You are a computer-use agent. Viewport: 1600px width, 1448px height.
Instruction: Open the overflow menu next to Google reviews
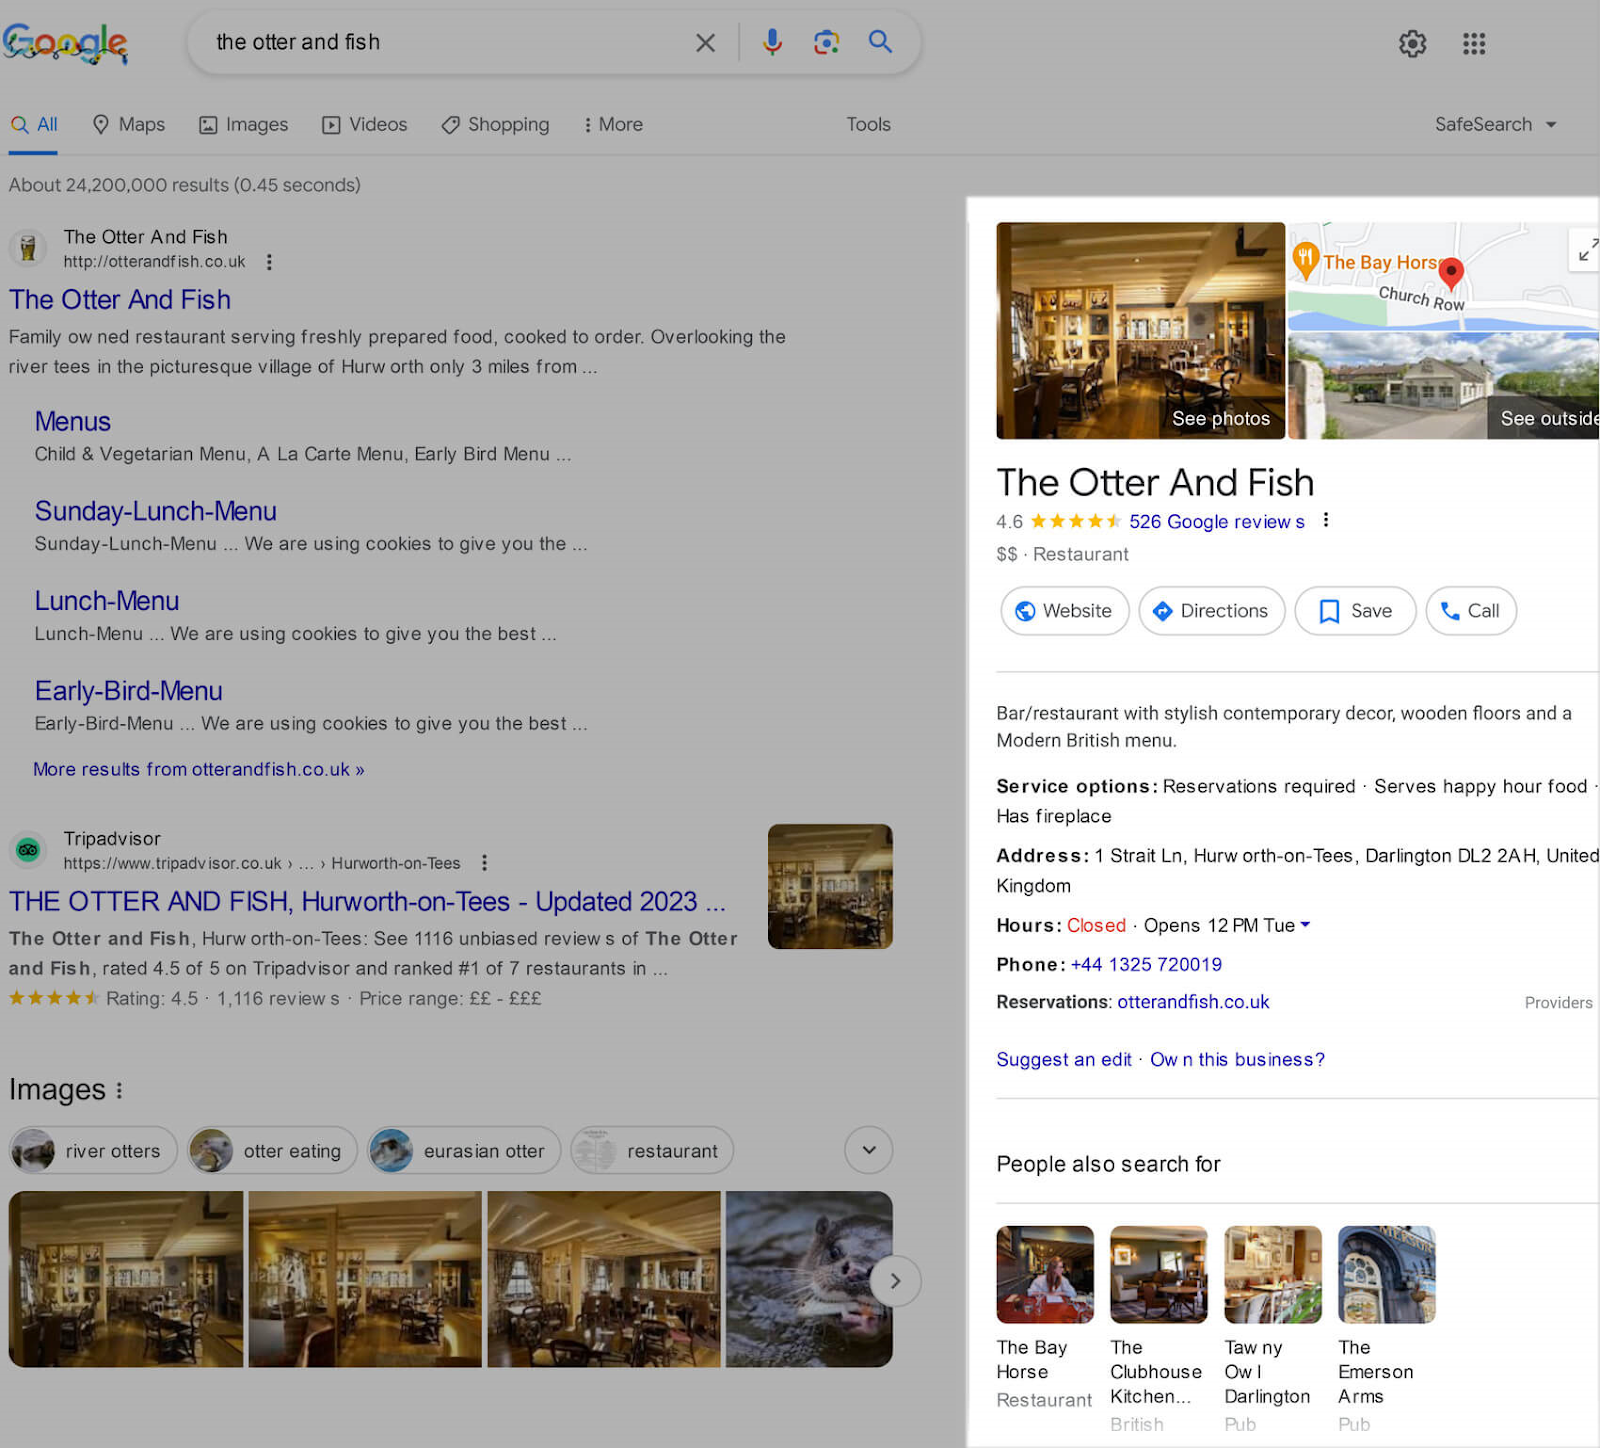click(1325, 520)
